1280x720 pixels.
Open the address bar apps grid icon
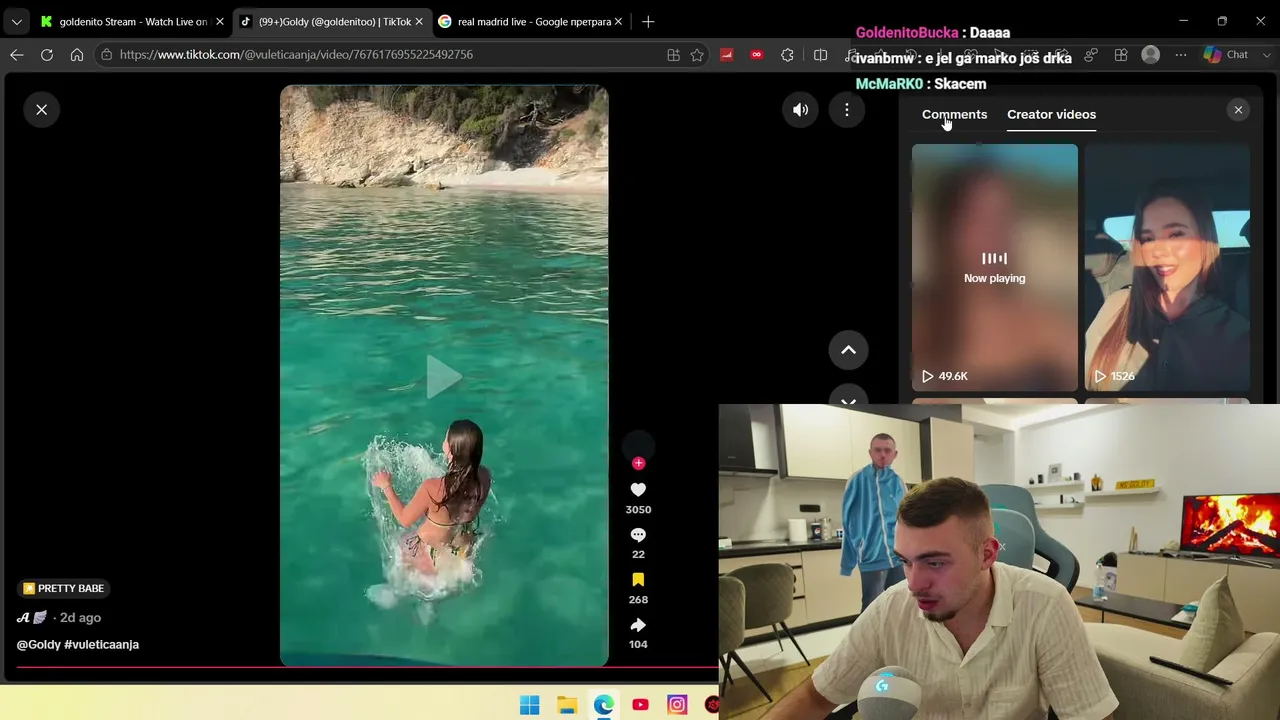(673, 55)
